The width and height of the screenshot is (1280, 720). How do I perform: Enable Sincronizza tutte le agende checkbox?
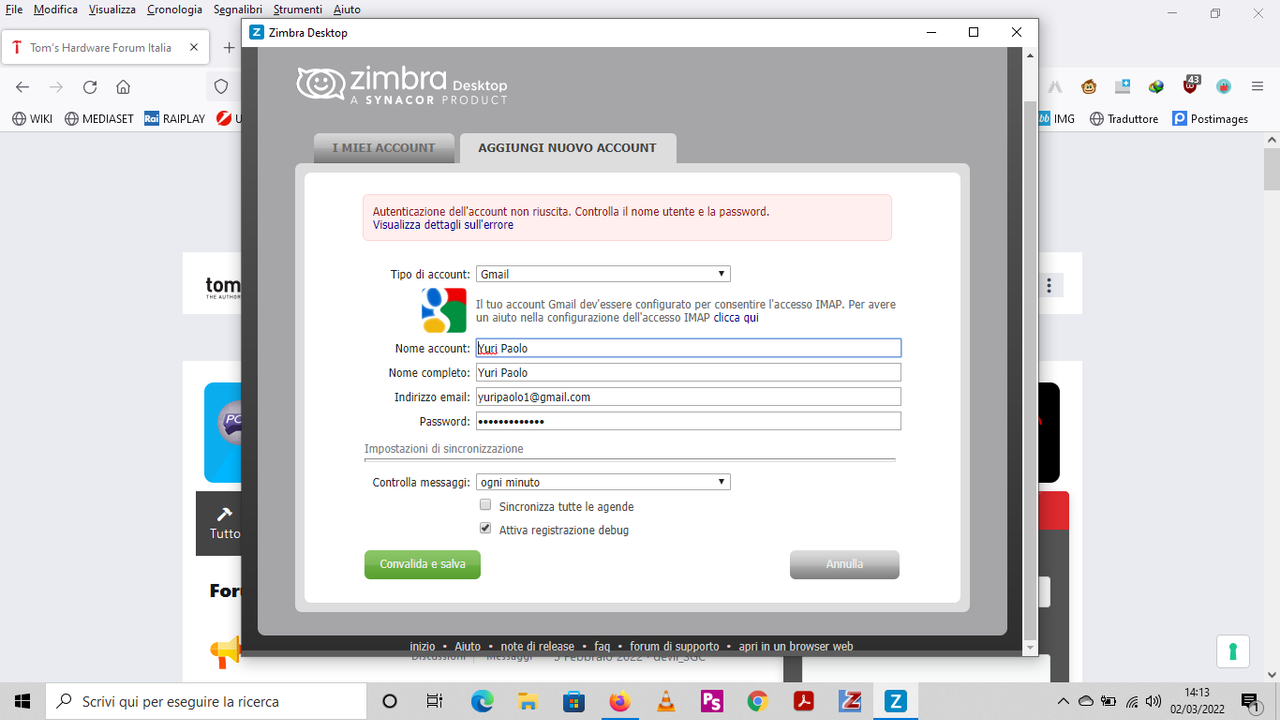[x=486, y=505]
